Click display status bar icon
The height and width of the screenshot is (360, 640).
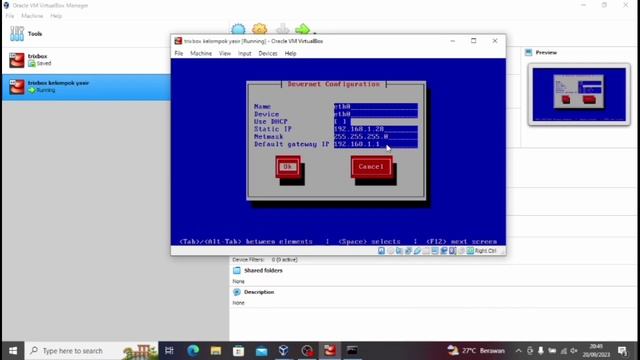pos(435,251)
